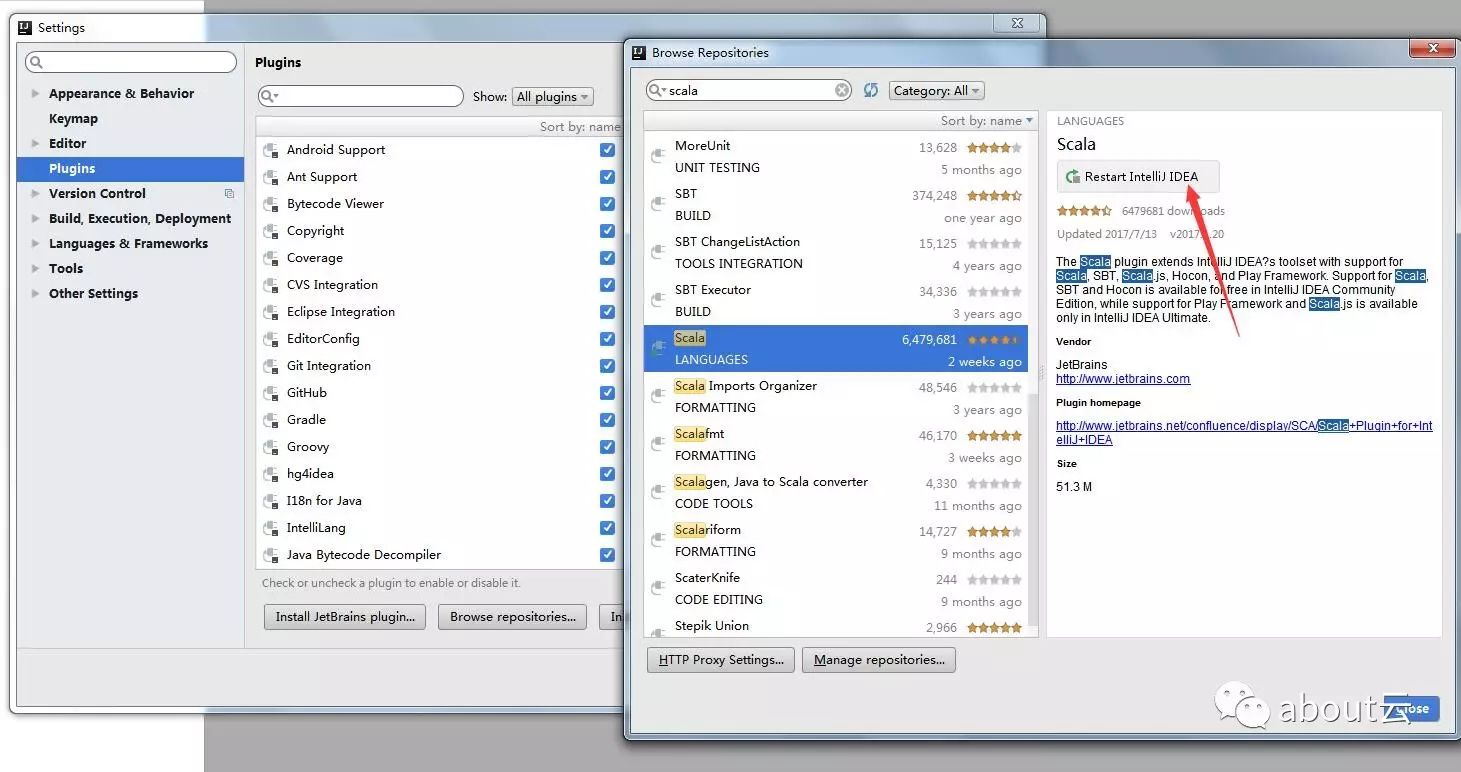Screen dimensions: 1461x772
Task: Expand the Tools settings node
Action: 36,268
